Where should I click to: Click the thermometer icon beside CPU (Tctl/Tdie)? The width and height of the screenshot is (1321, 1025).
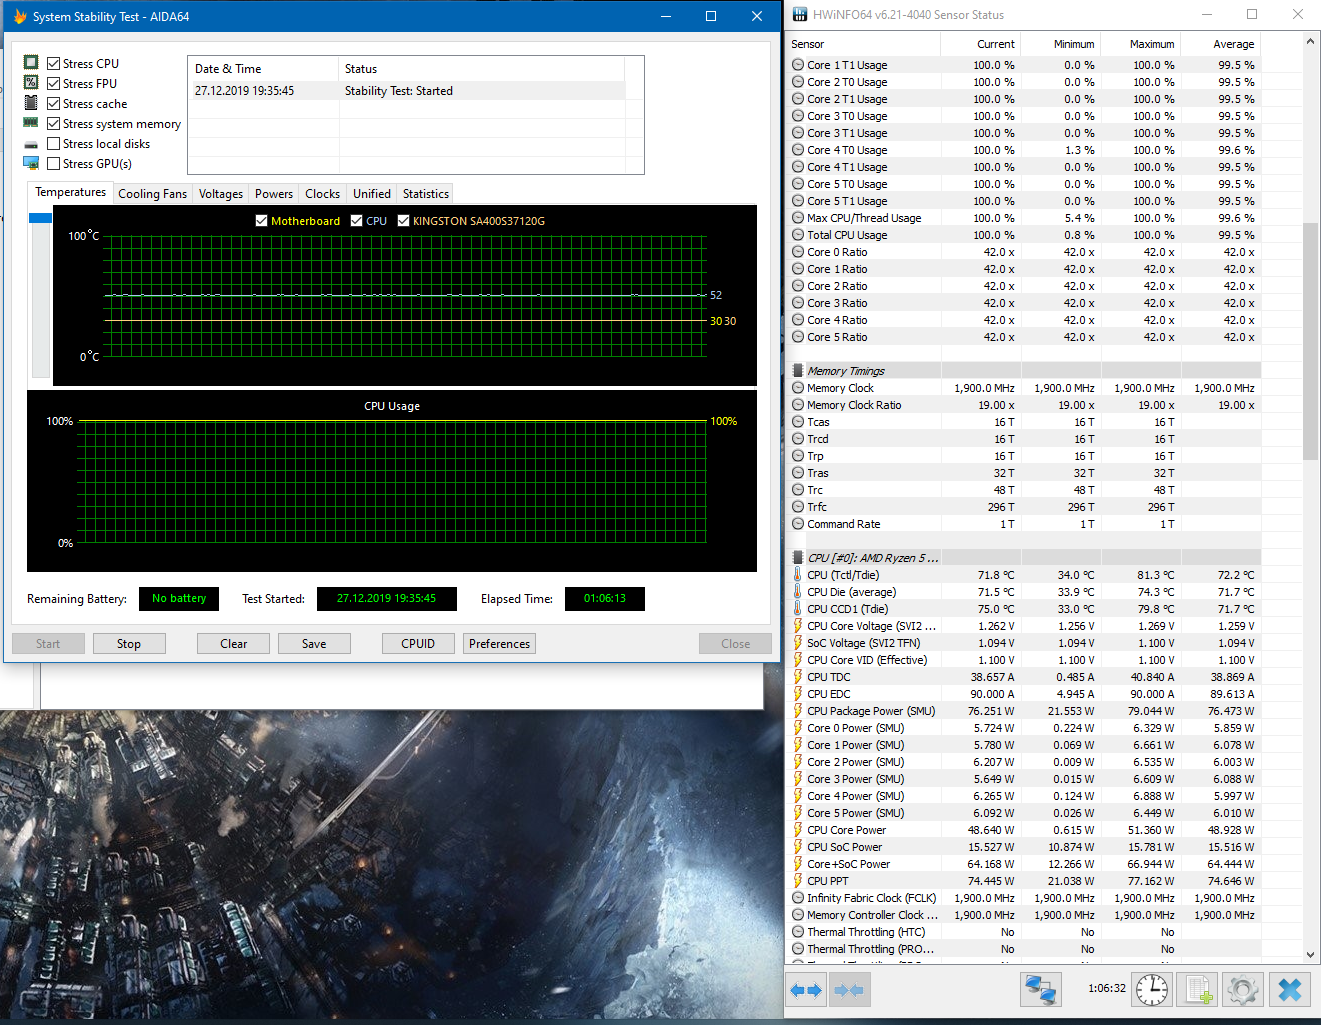(x=798, y=575)
